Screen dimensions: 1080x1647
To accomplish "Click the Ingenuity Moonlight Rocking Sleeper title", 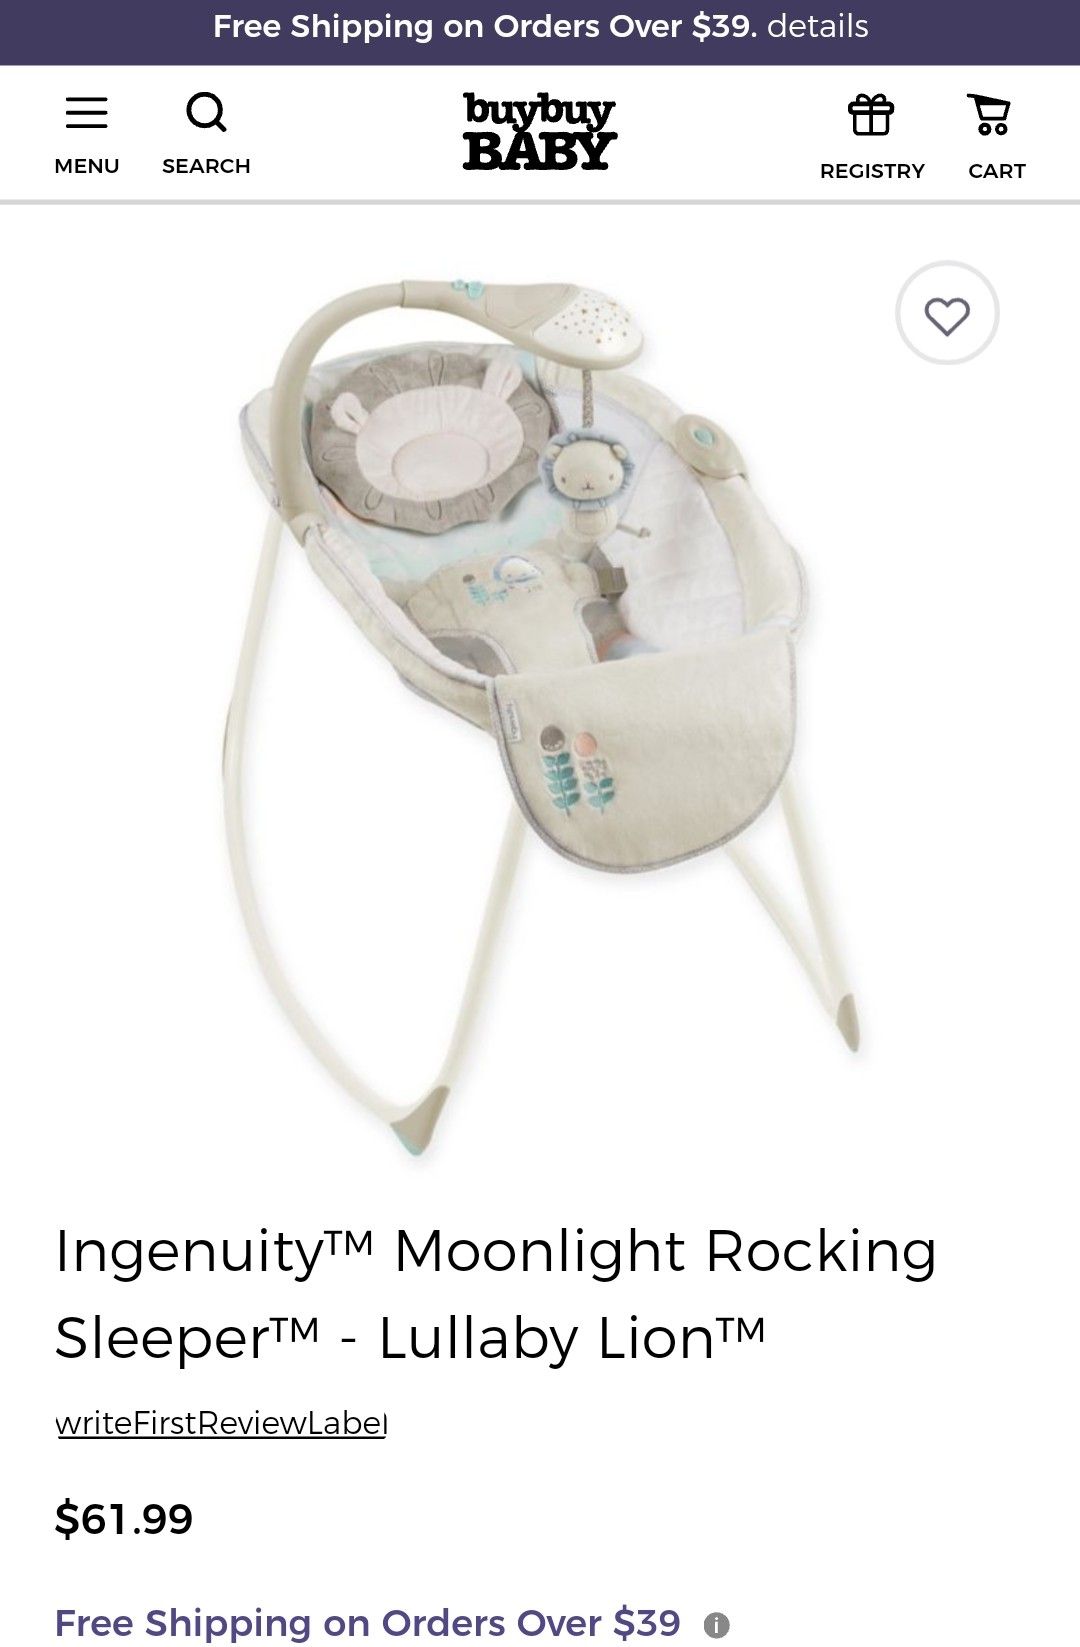I will [496, 1294].
